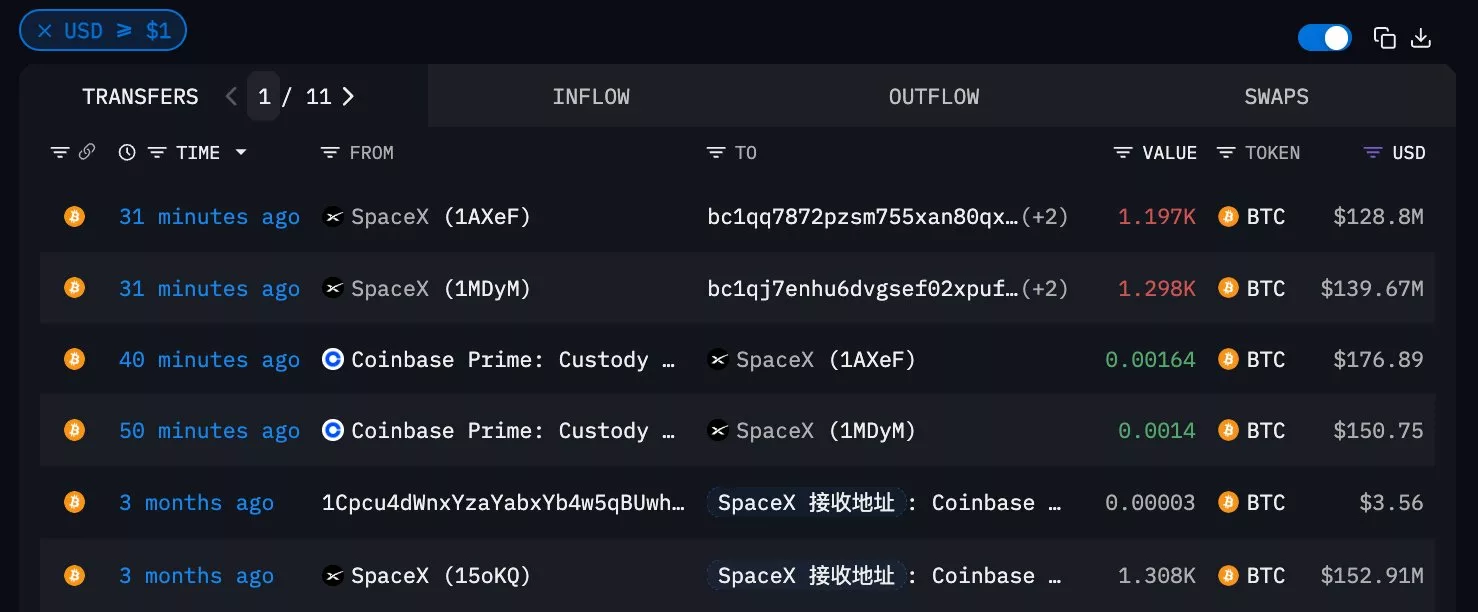Open the FROM column filter icon
This screenshot has height=612, width=1478.
point(330,152)
